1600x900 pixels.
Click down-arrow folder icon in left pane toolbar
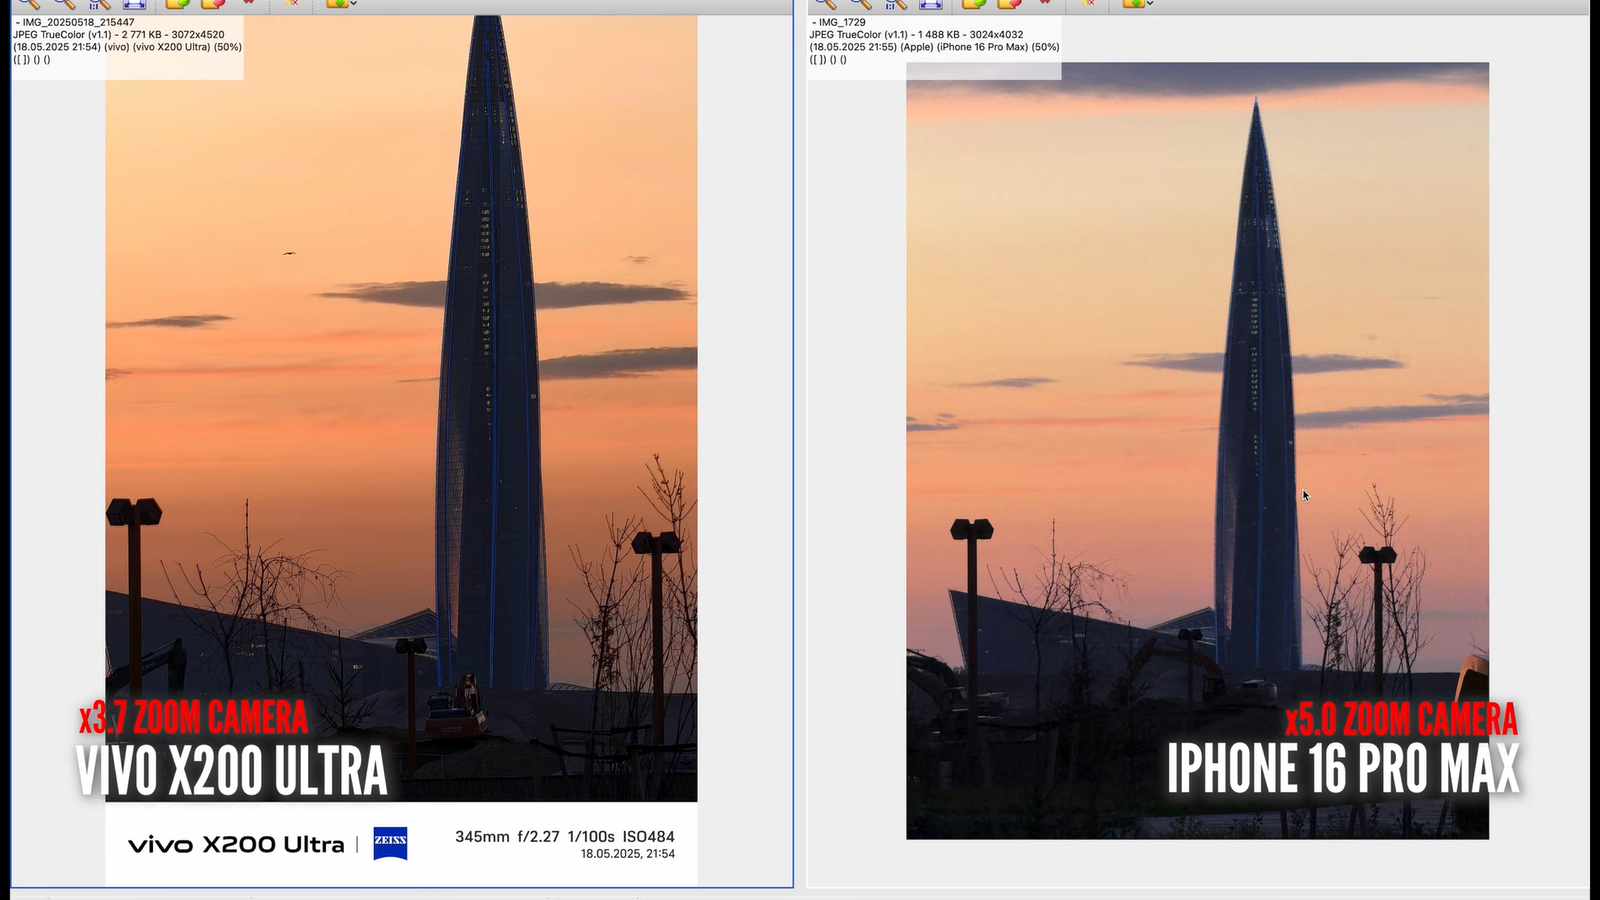[336, 4]
